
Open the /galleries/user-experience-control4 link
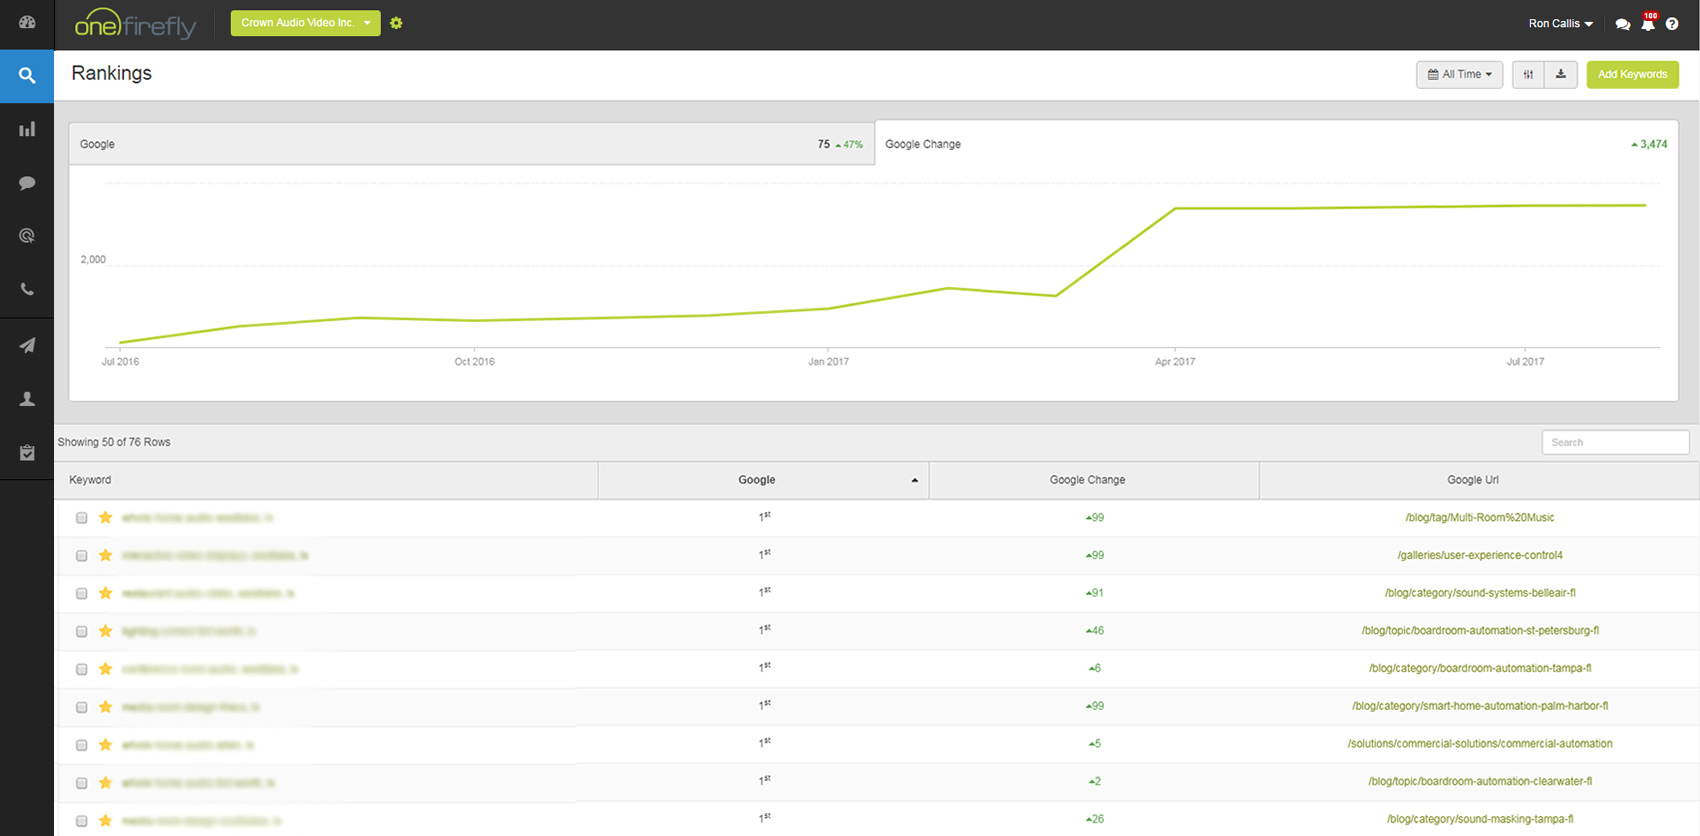pos(1479,555)
